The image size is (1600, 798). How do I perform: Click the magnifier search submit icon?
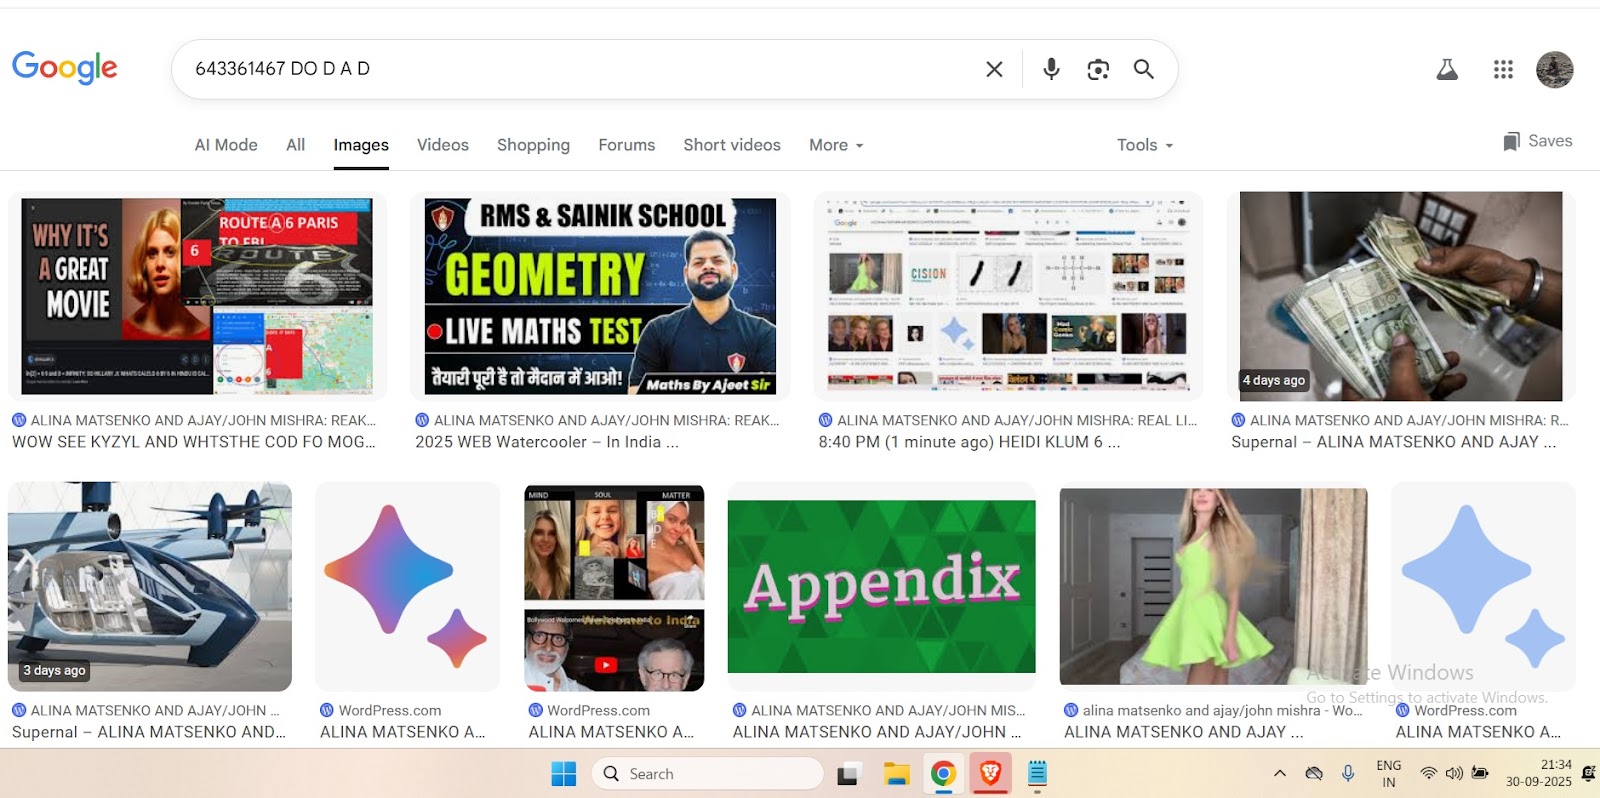coord(1144,69)
